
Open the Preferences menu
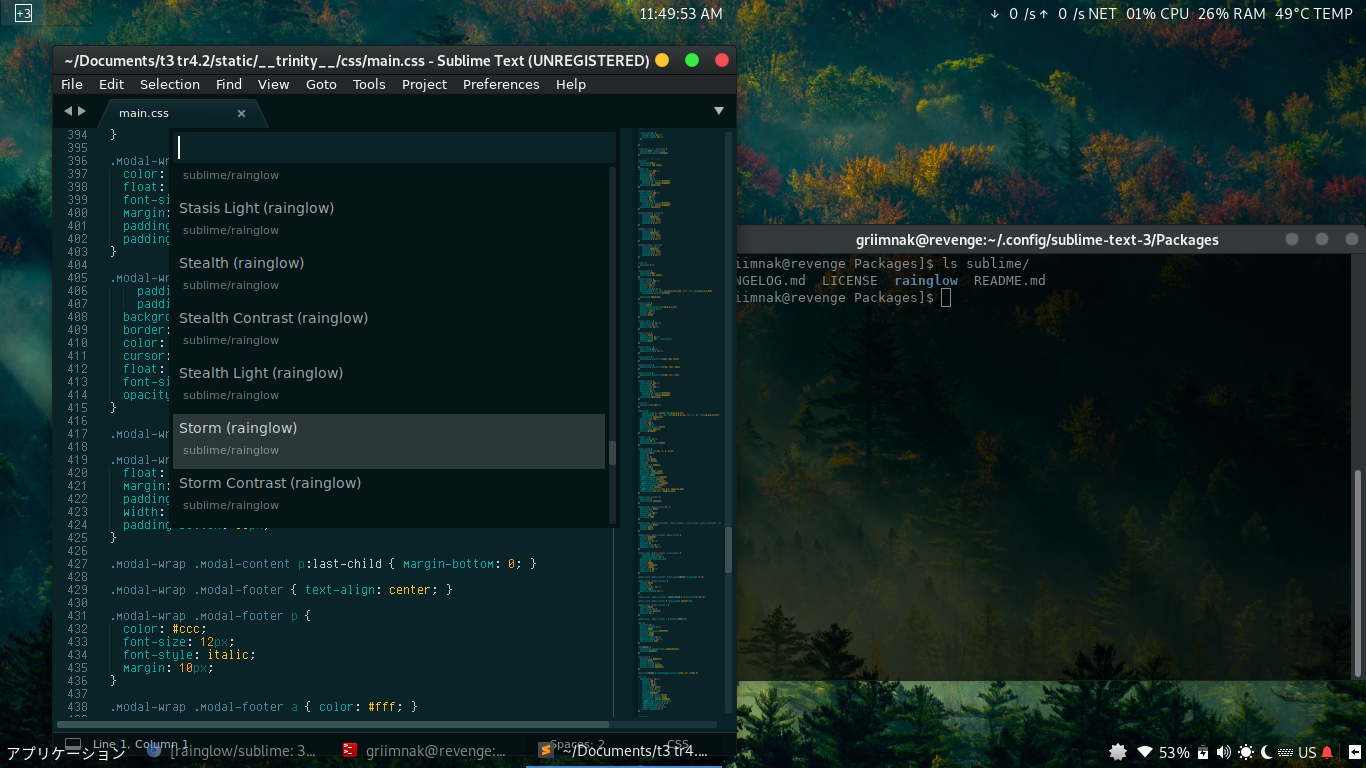(501, 84)
